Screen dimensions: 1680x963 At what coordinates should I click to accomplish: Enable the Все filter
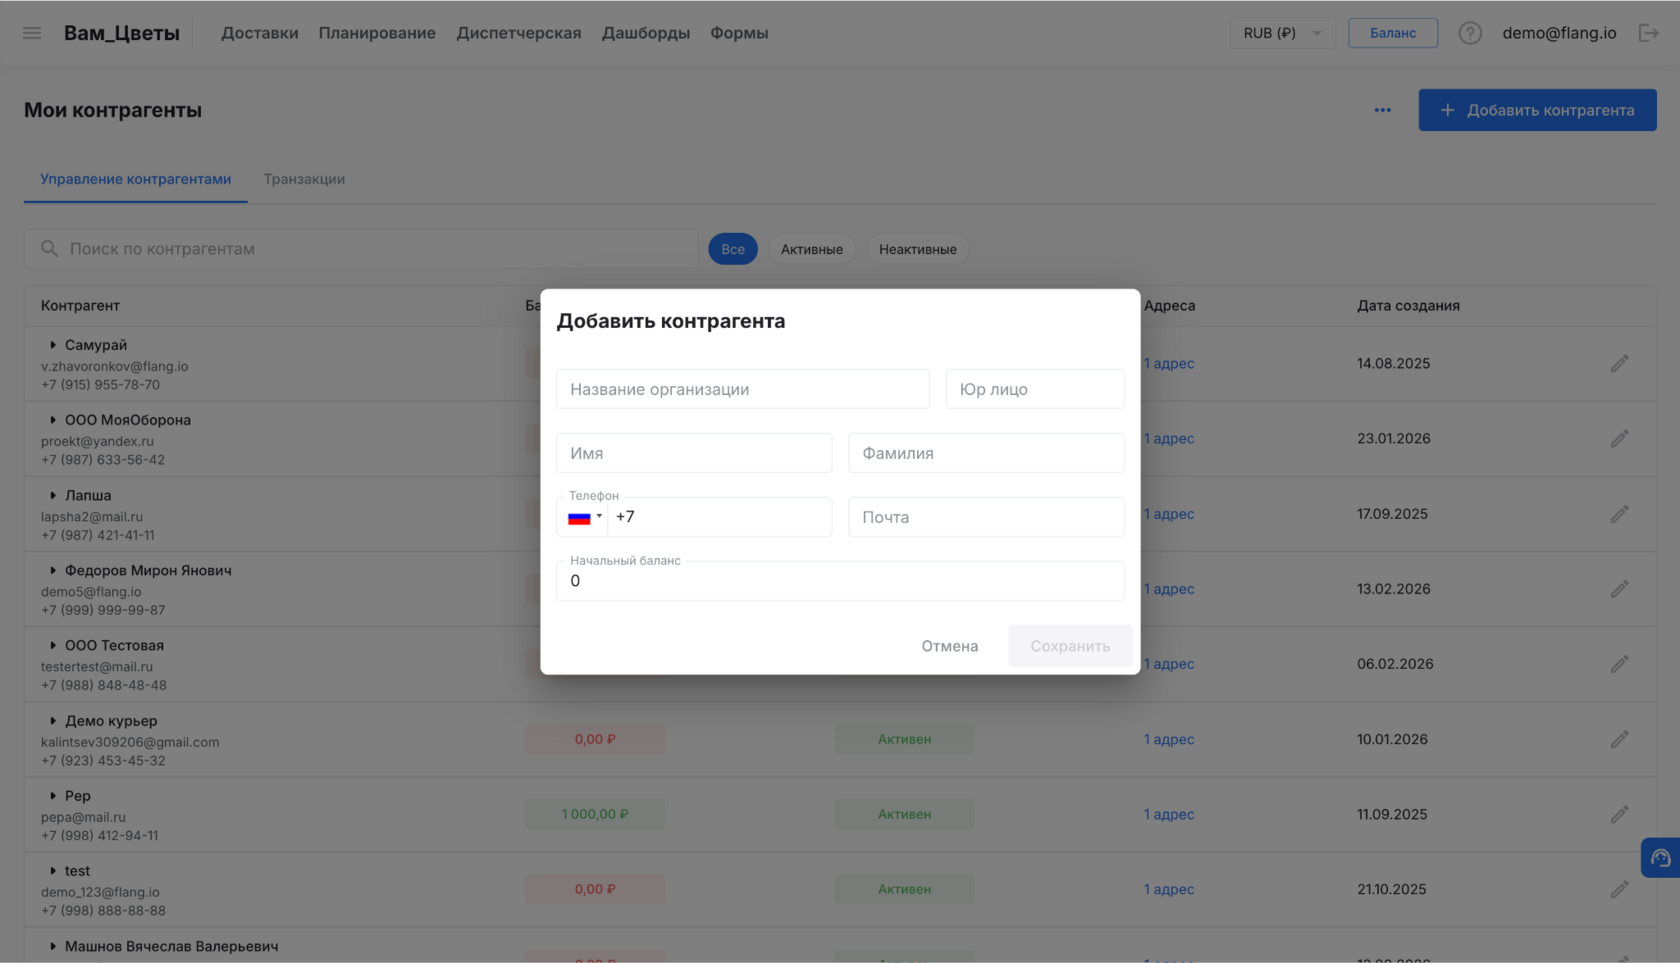pyautogui.click(x=733, y=248)
